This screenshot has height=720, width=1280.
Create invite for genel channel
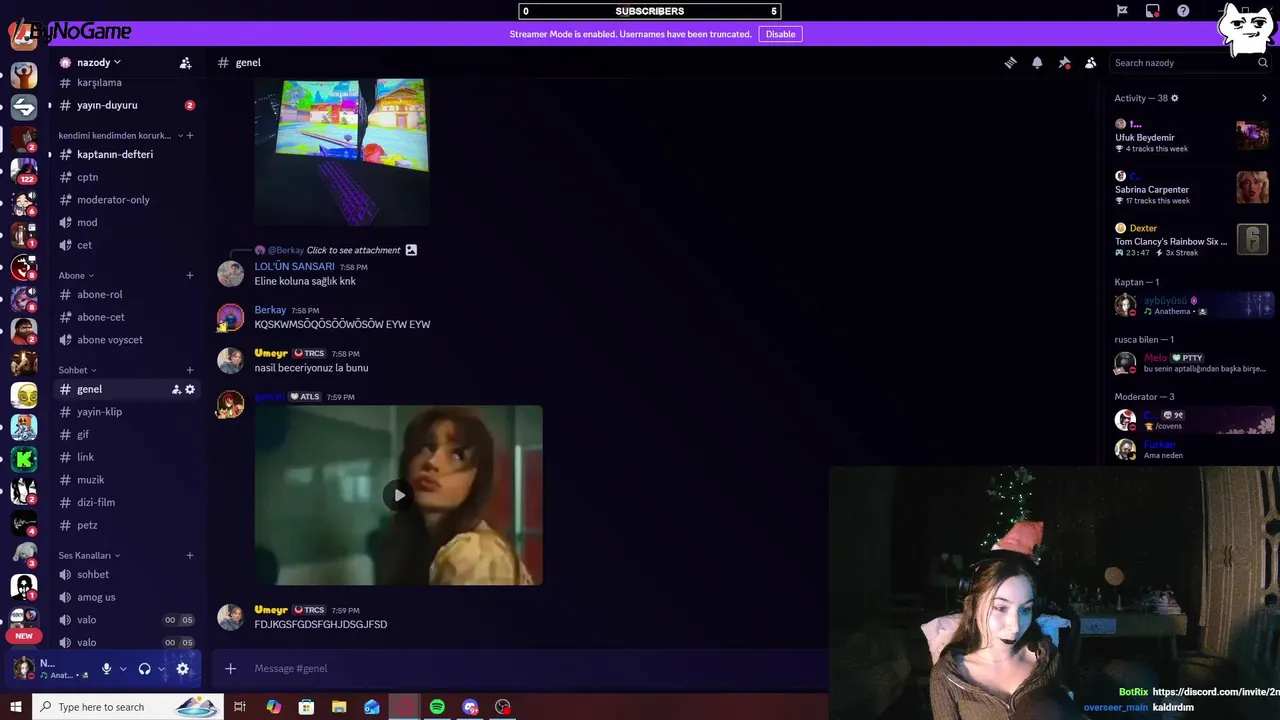tap(176, 389)
